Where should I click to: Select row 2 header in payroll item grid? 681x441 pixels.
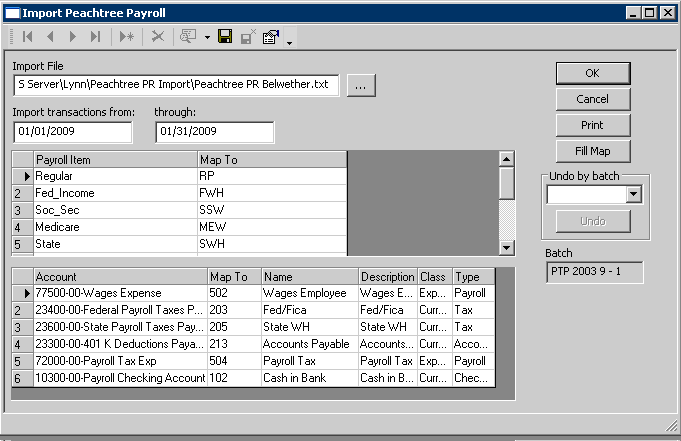click(23, 193)
